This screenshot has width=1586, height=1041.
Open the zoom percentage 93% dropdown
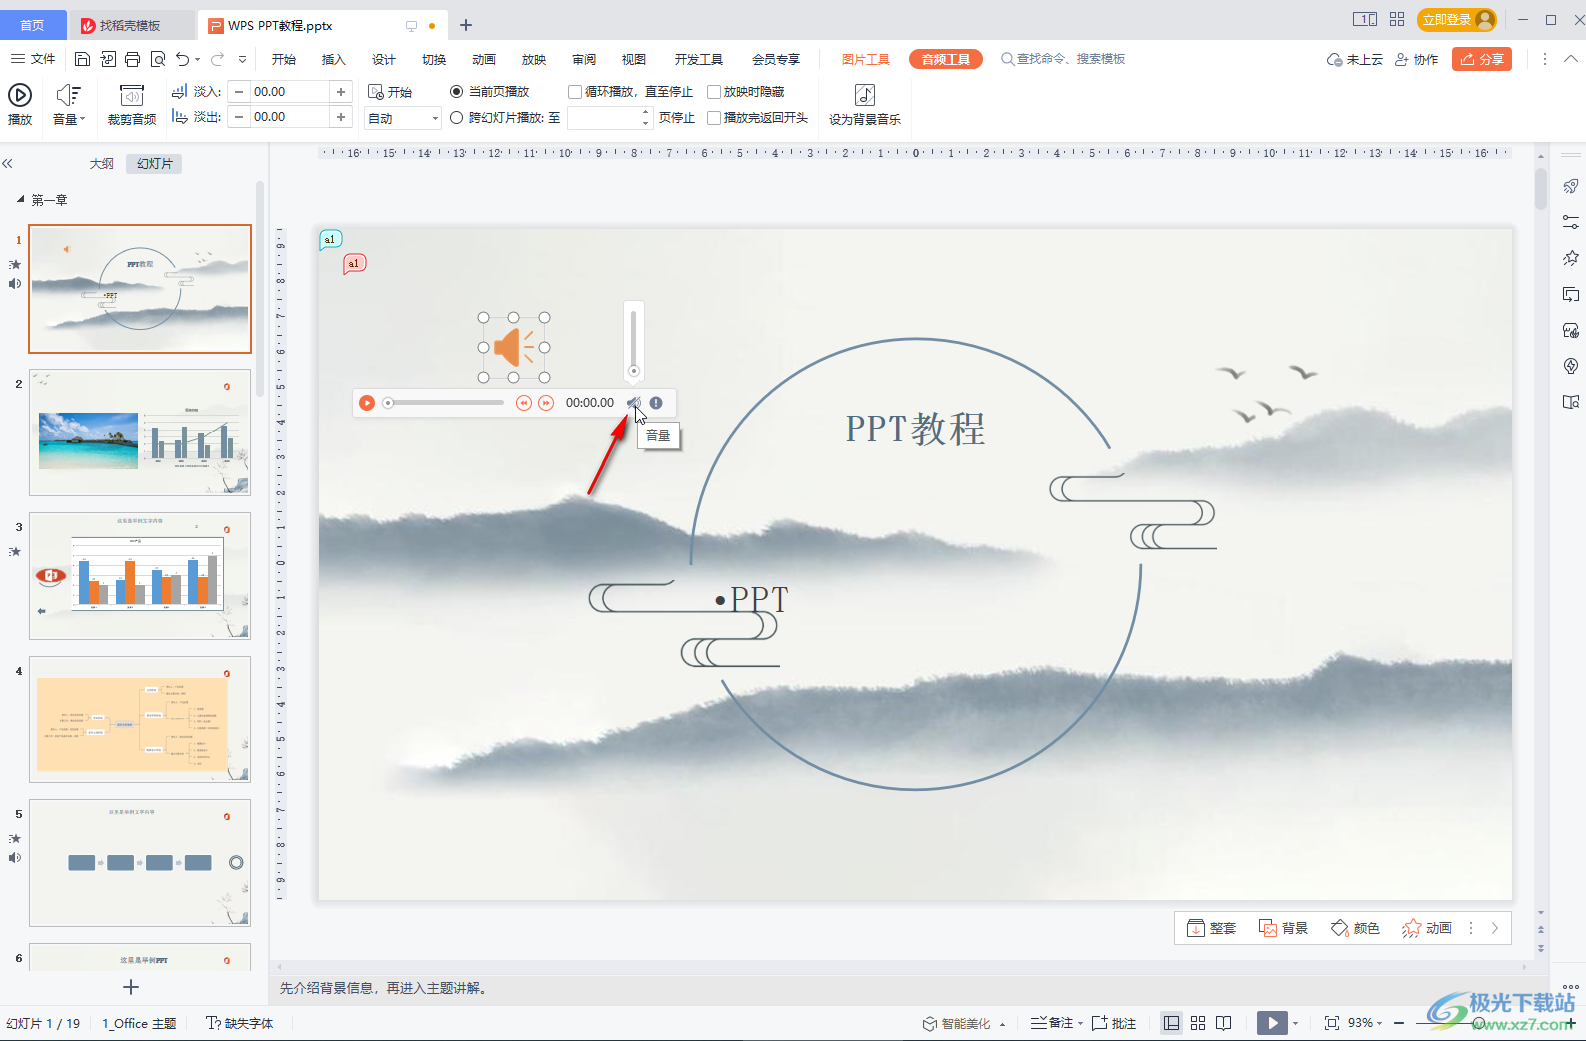(1365, 1023)
